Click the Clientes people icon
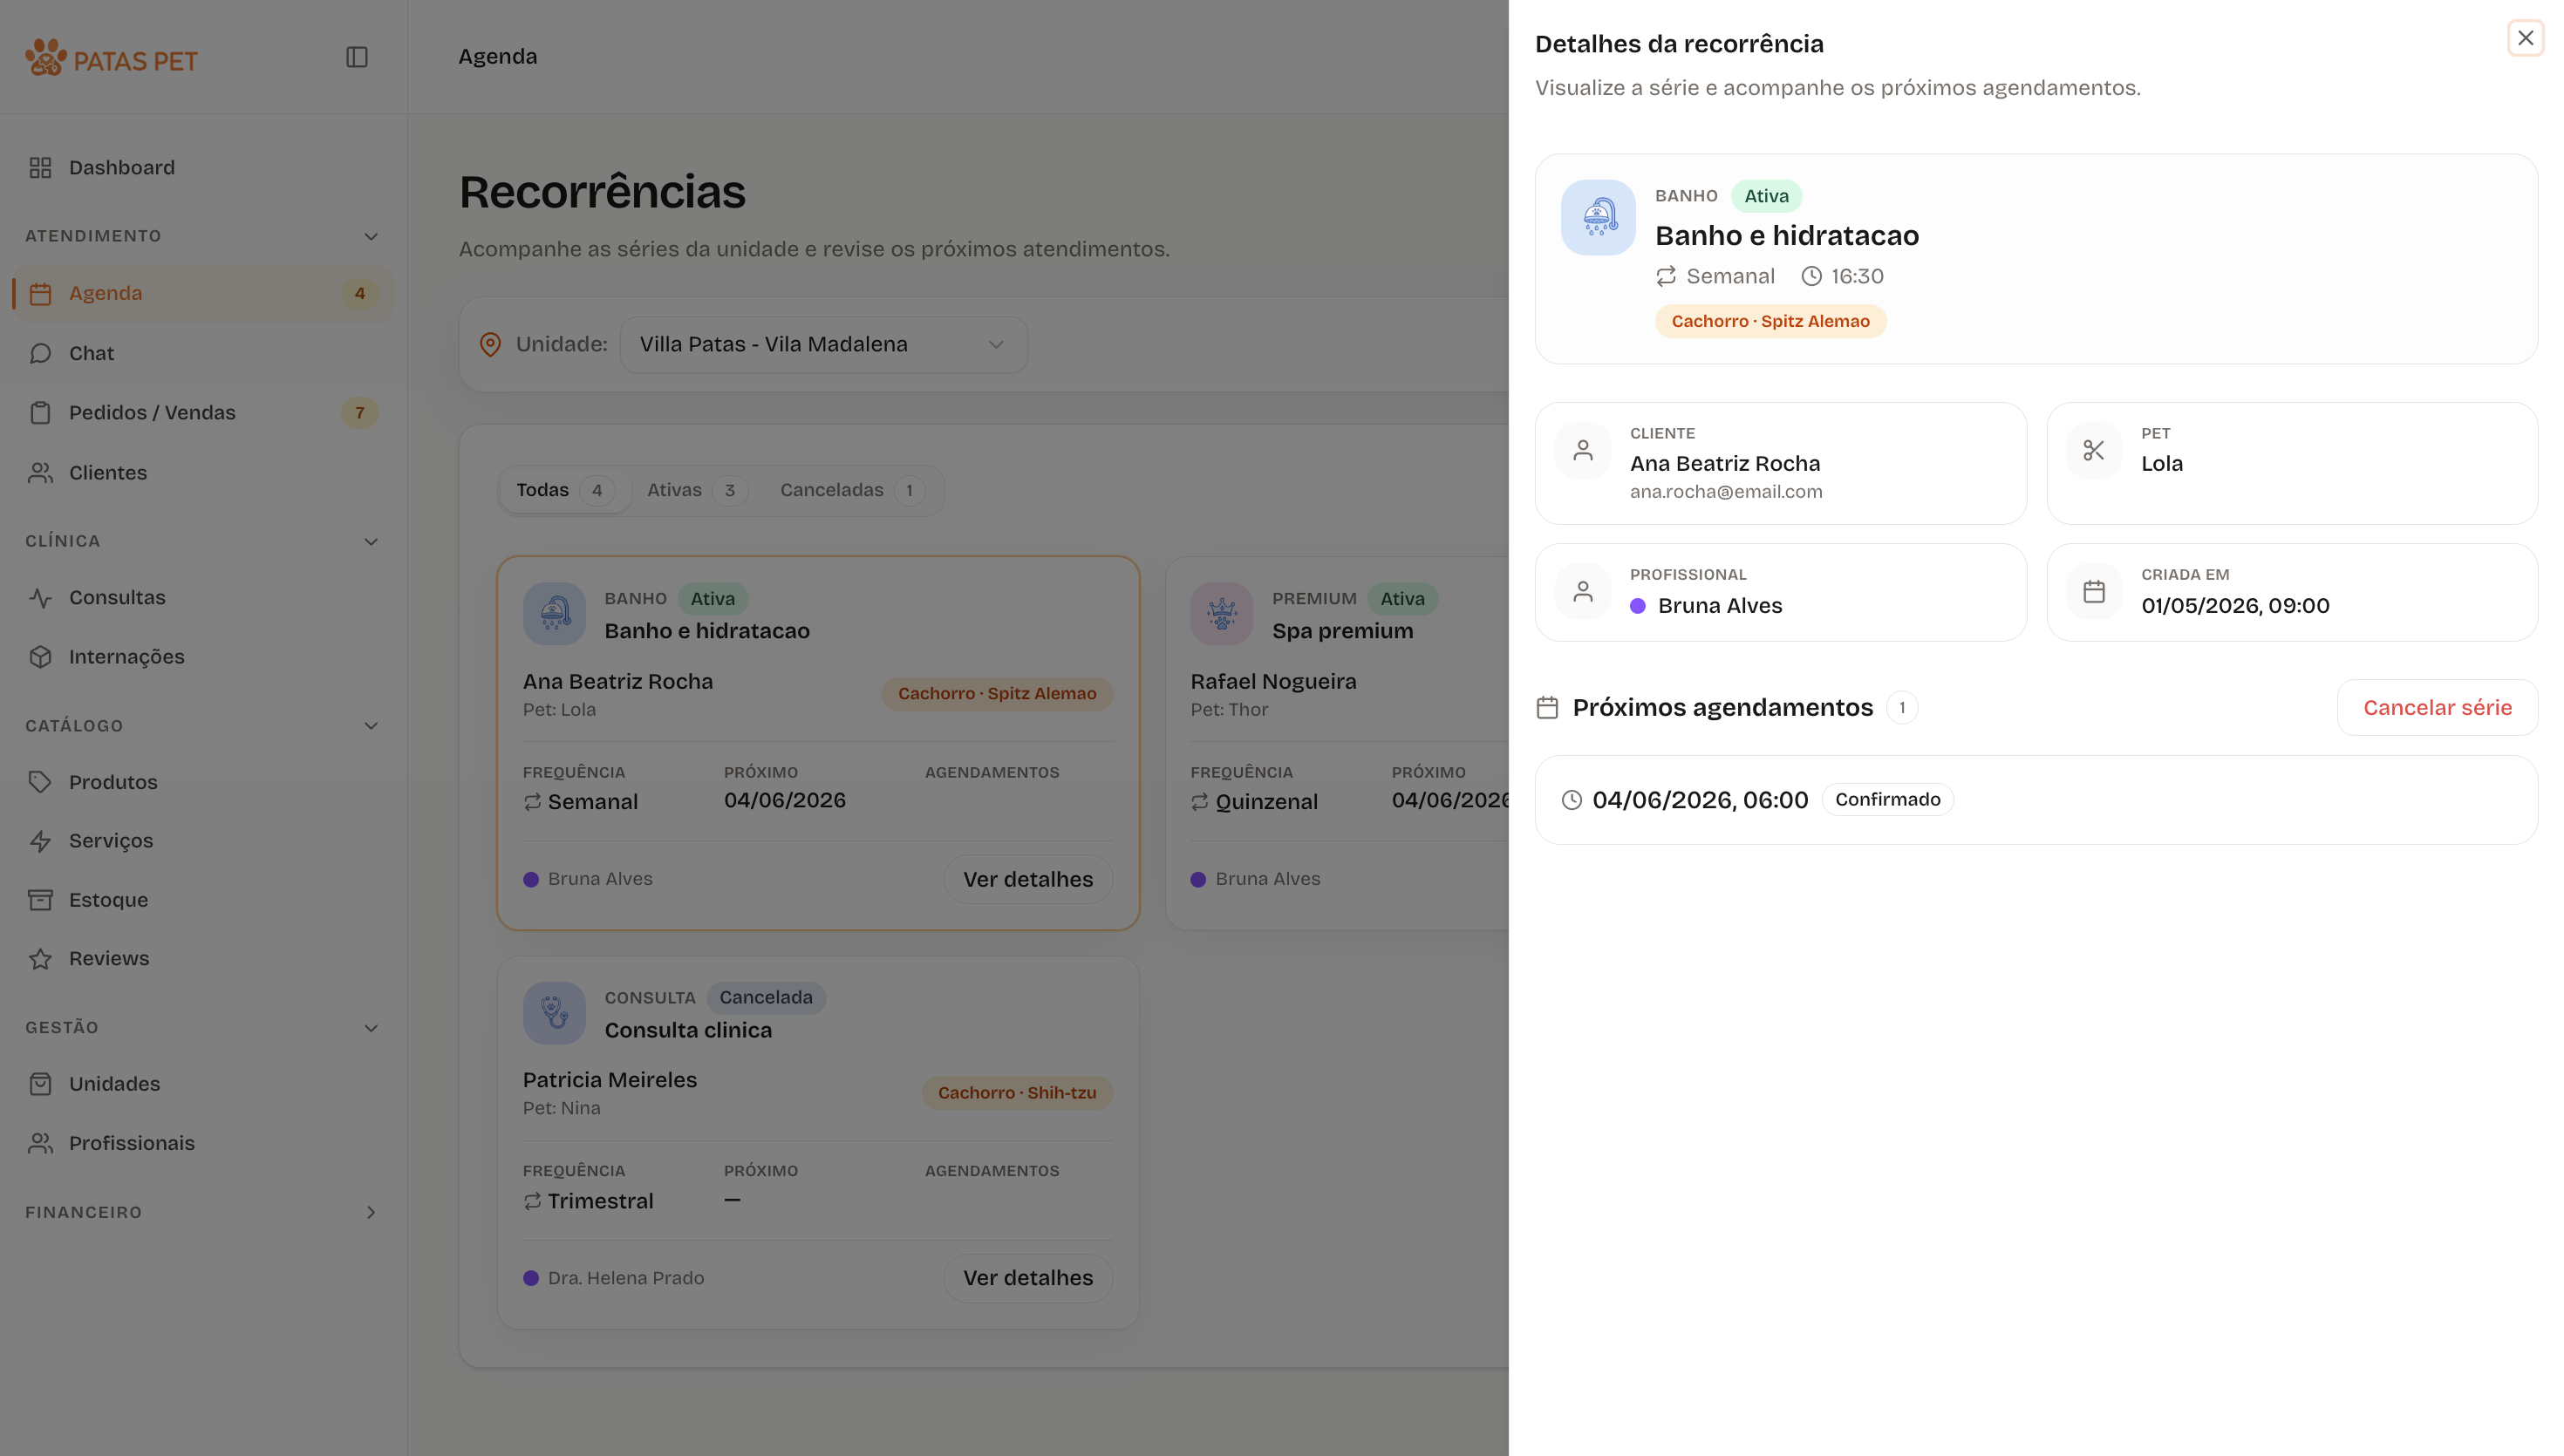Screen dimensions: 2564x1456 (x=40, y=472)
